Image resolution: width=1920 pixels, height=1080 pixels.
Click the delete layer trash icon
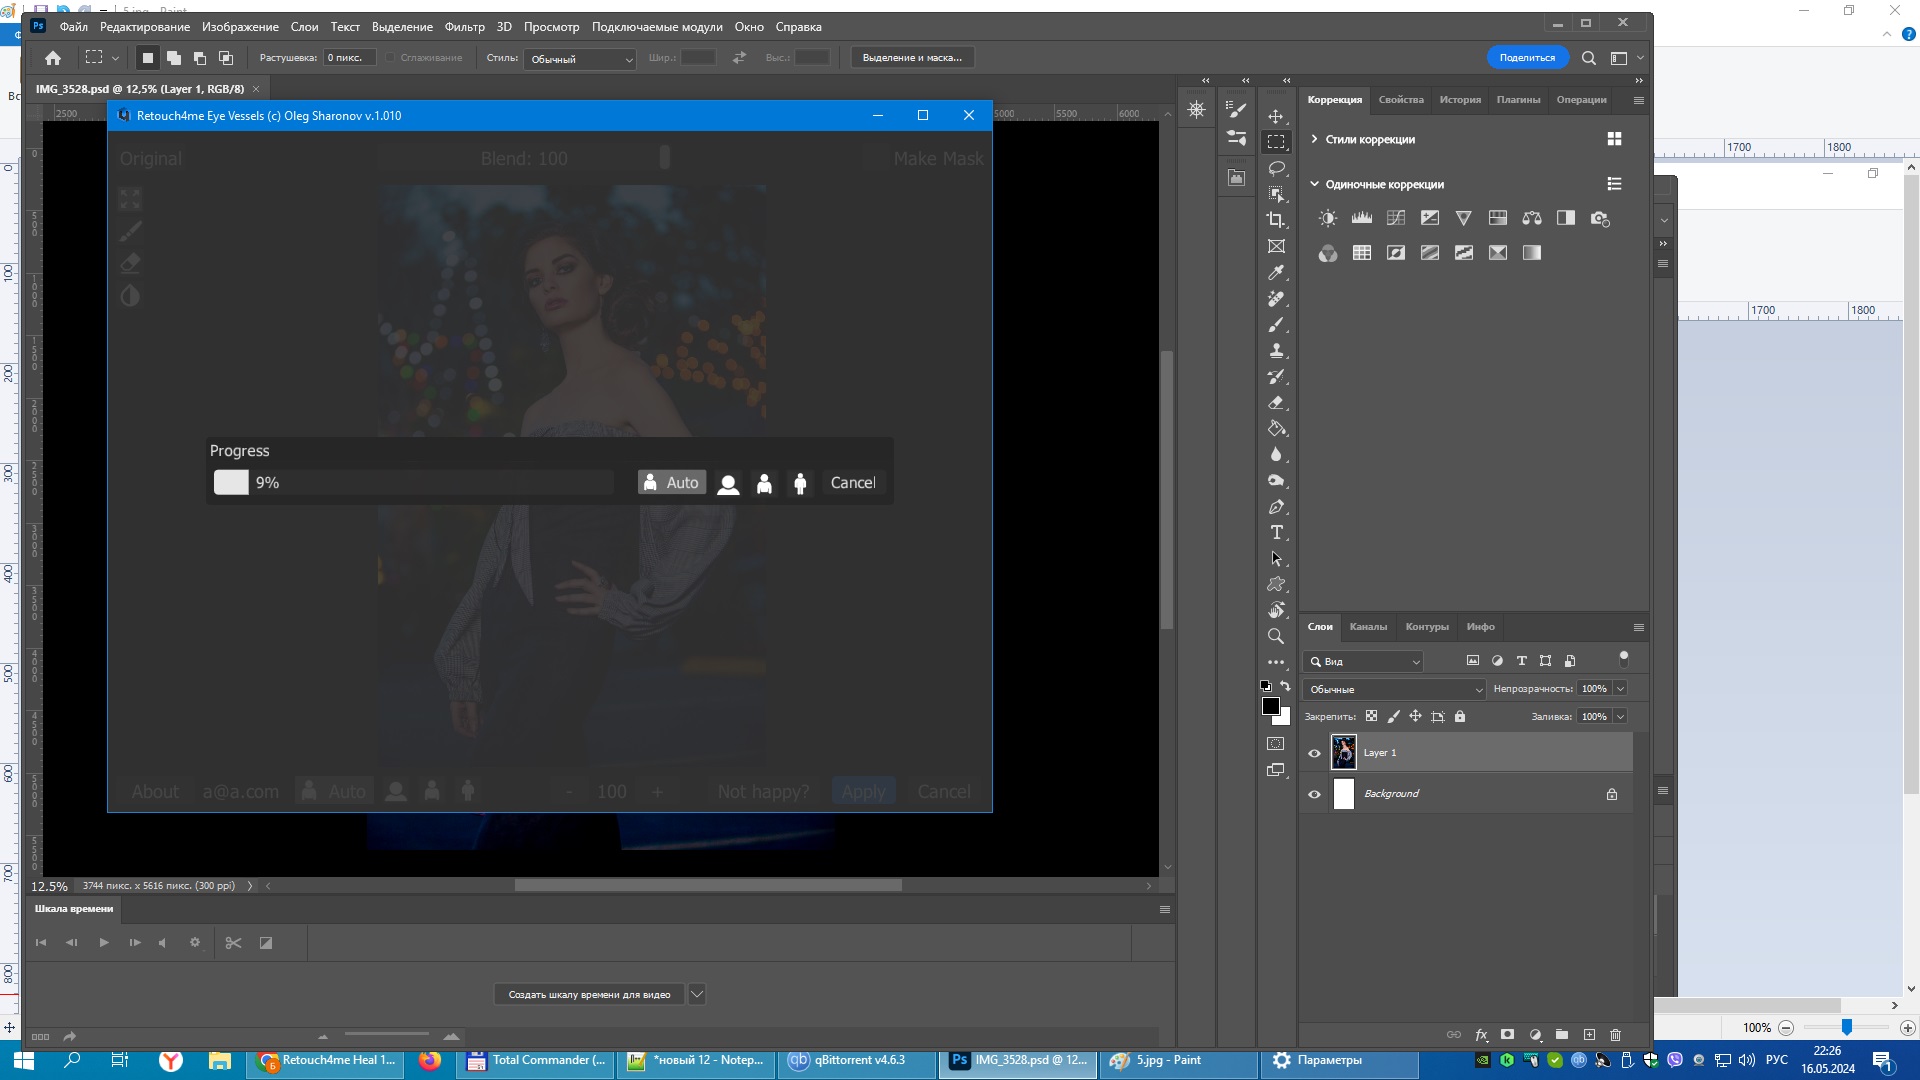(1615, 1035)
